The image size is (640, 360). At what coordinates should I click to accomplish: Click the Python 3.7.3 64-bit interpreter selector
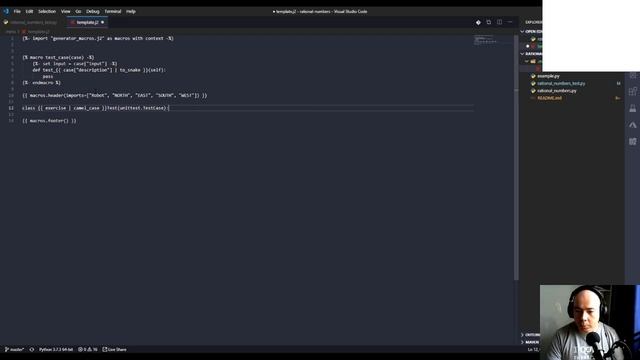(56, 350)
